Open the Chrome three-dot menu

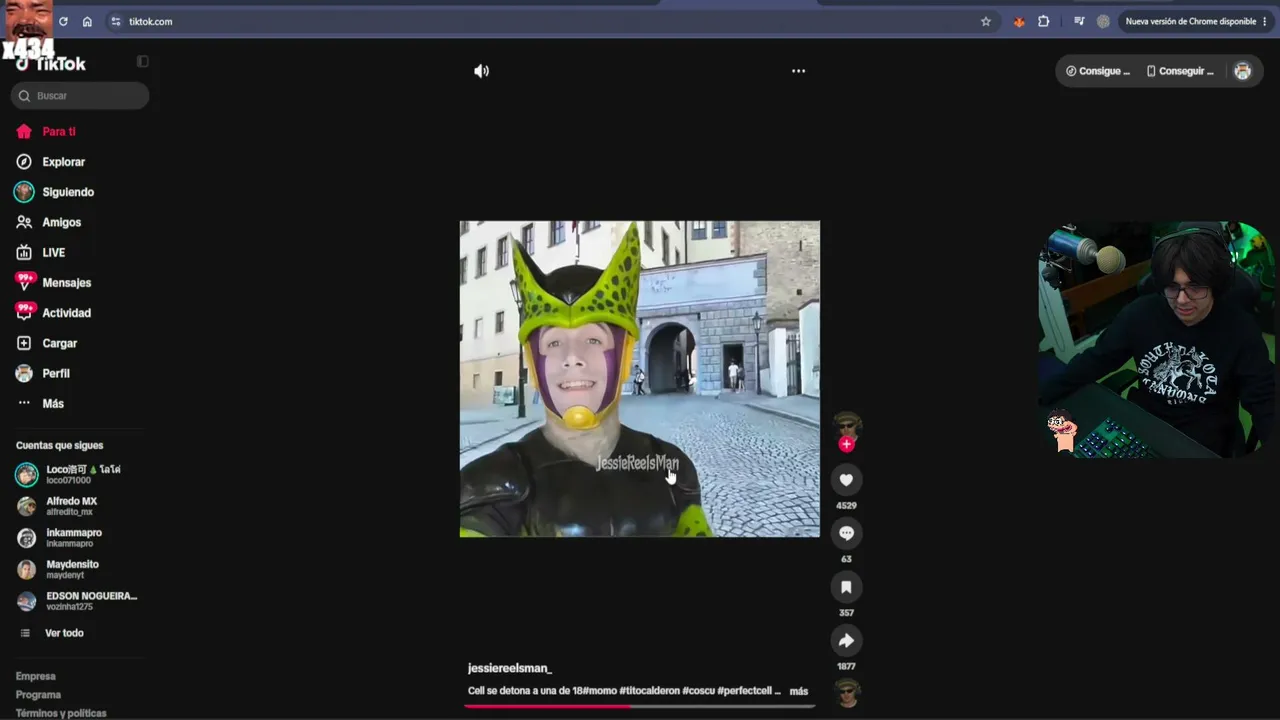point(1265,21)
